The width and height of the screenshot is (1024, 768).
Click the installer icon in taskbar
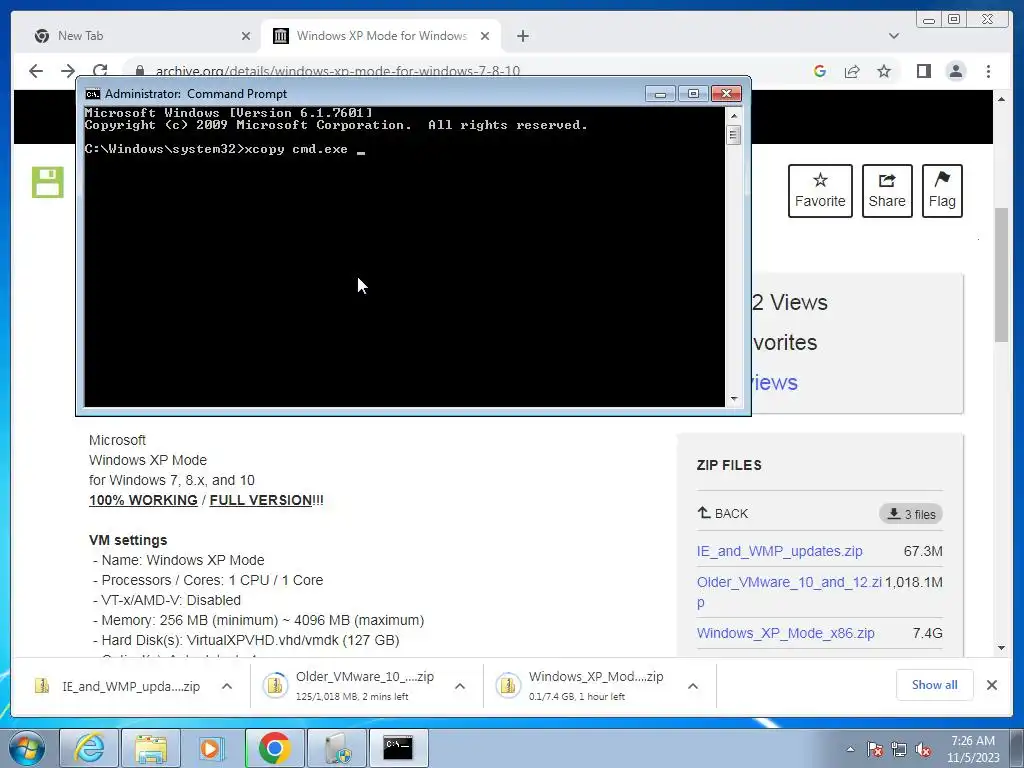tap(336, 748)
